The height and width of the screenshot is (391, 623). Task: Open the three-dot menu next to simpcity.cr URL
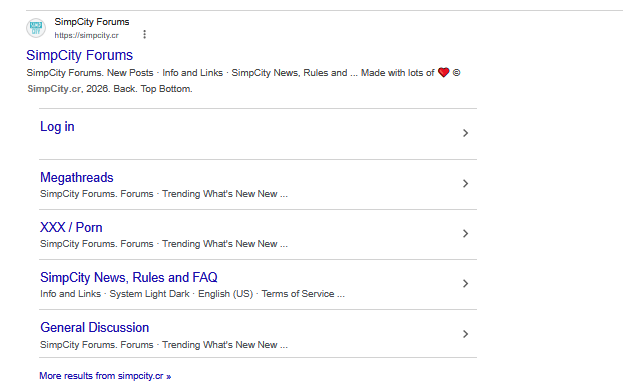coord(145,35)
